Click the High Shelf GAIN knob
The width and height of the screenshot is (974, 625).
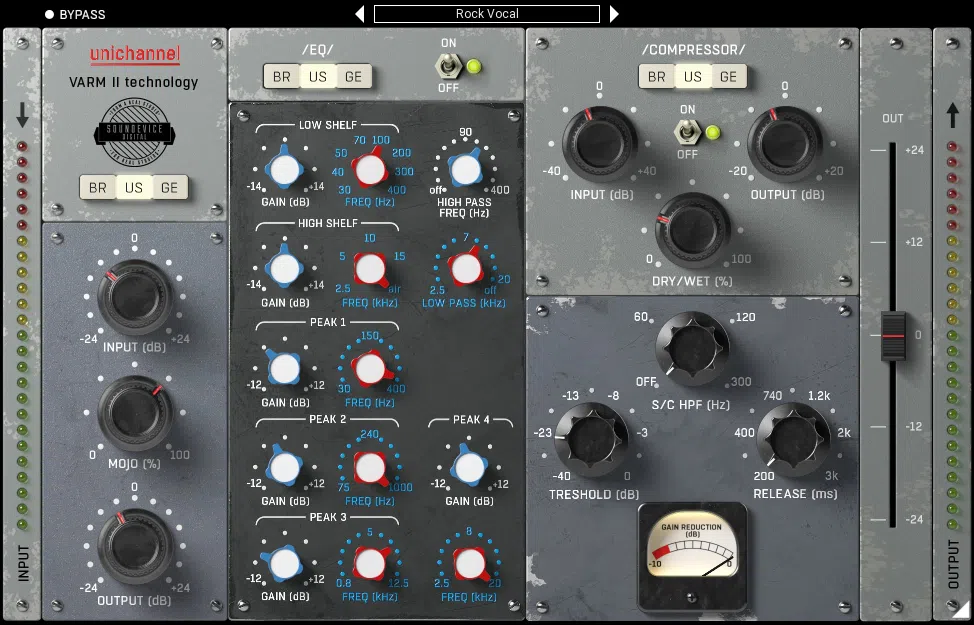tap(284, 268)
